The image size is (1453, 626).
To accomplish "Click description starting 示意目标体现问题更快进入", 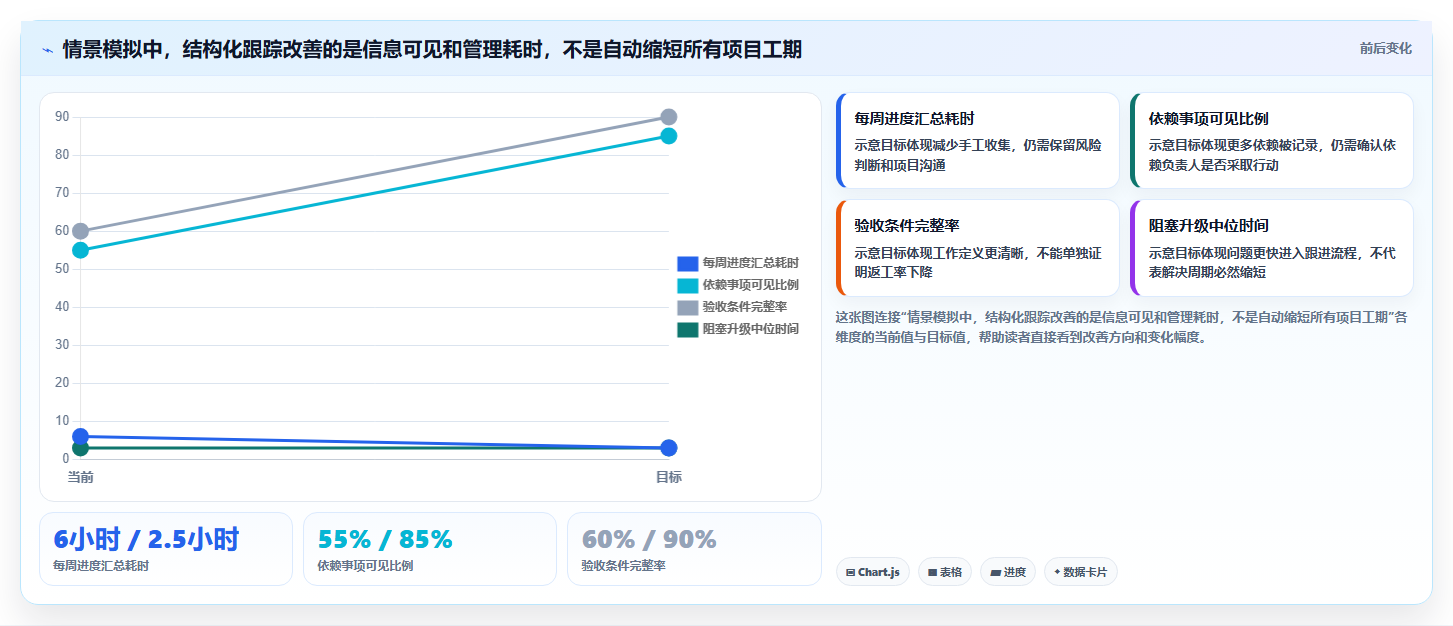I will tap(1272, 262).
